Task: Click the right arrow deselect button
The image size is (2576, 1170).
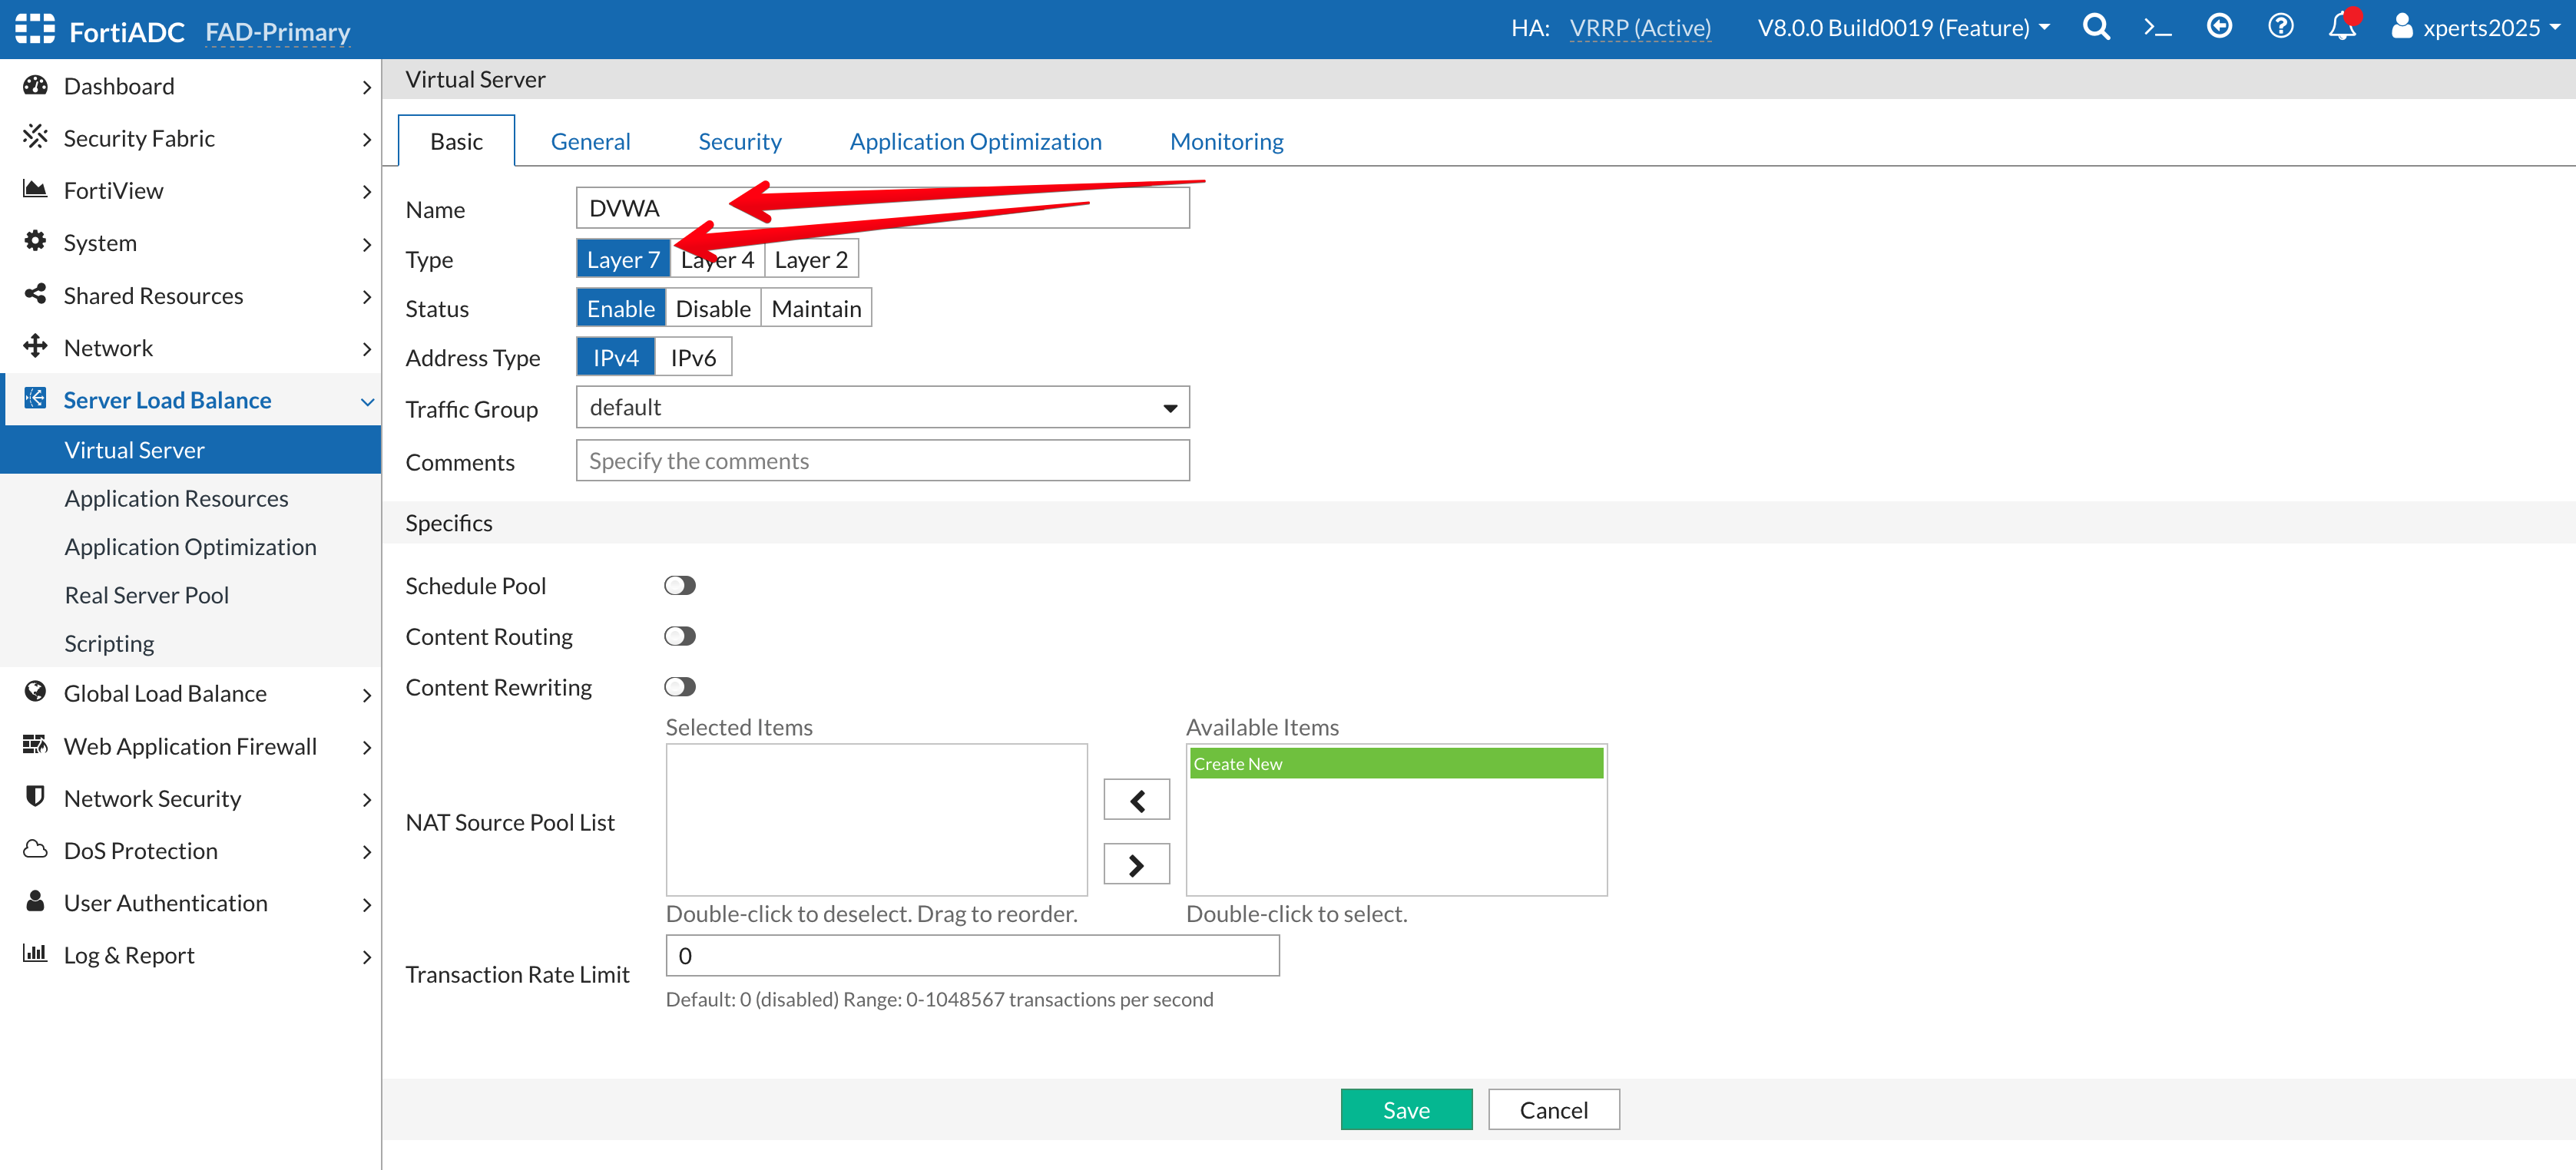Action: [x=1136, y=864]
